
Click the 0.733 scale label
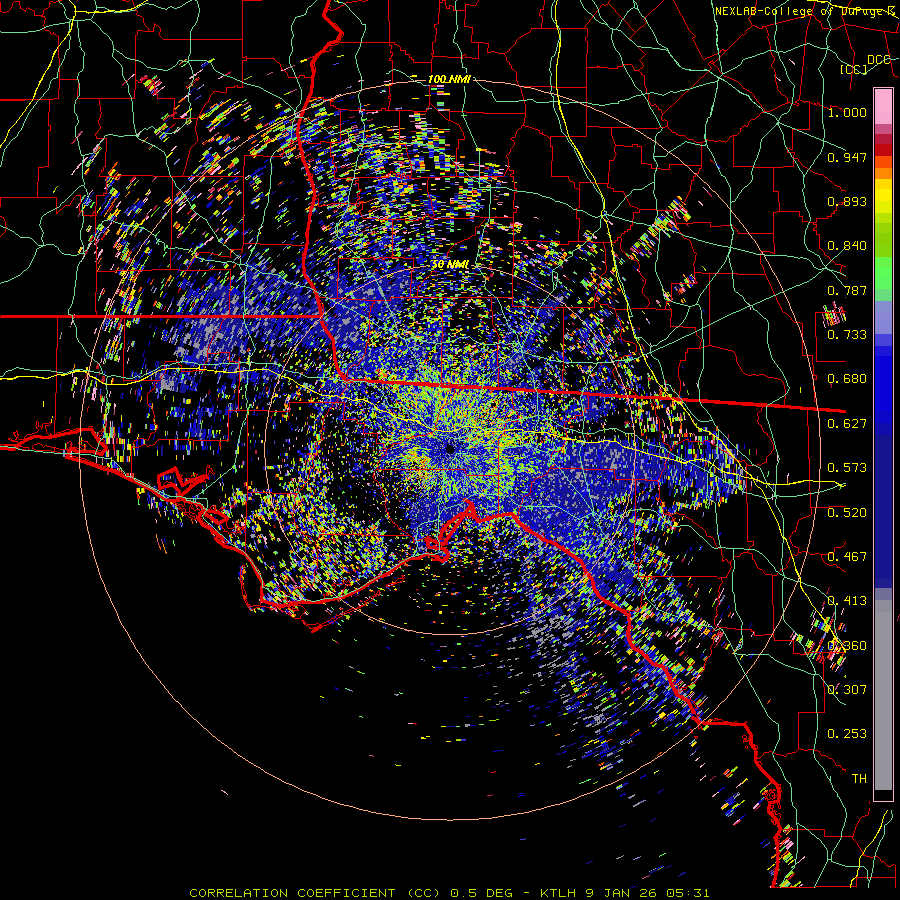click(847, 335)
